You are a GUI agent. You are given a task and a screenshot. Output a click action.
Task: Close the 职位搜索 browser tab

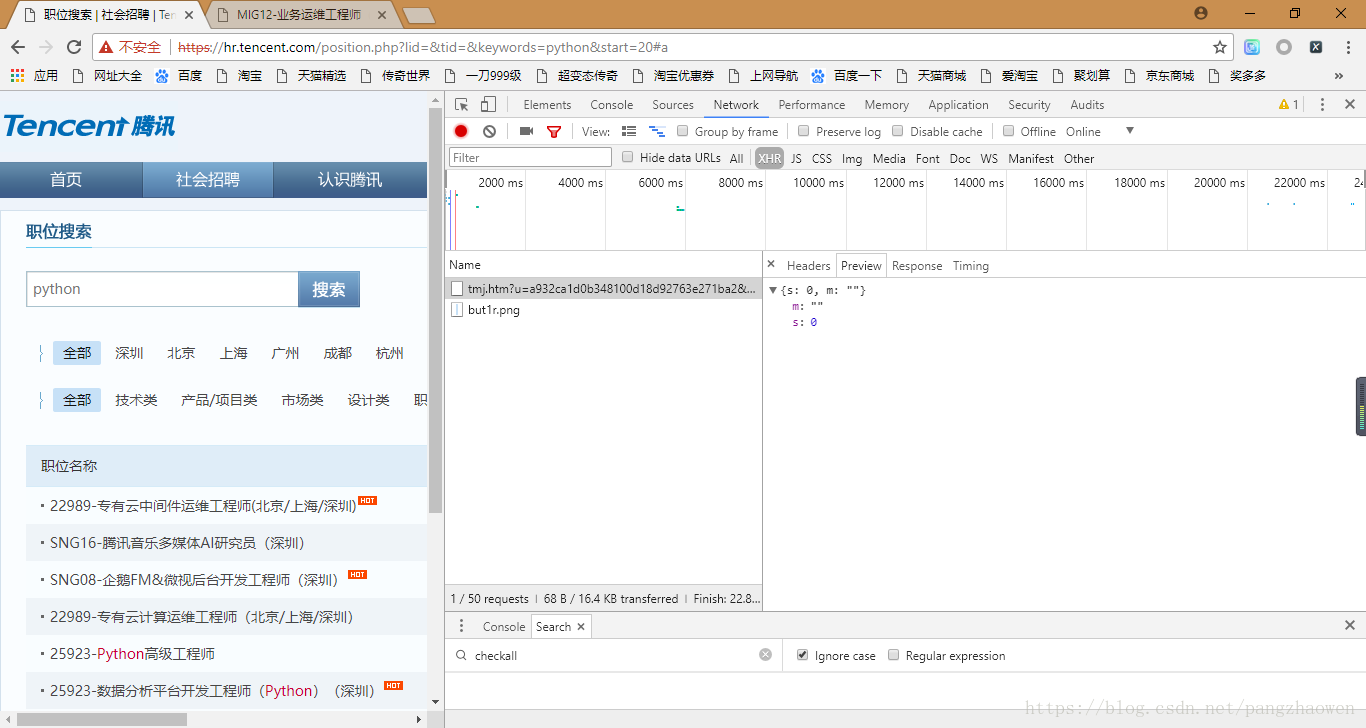(x=189, y=15)
